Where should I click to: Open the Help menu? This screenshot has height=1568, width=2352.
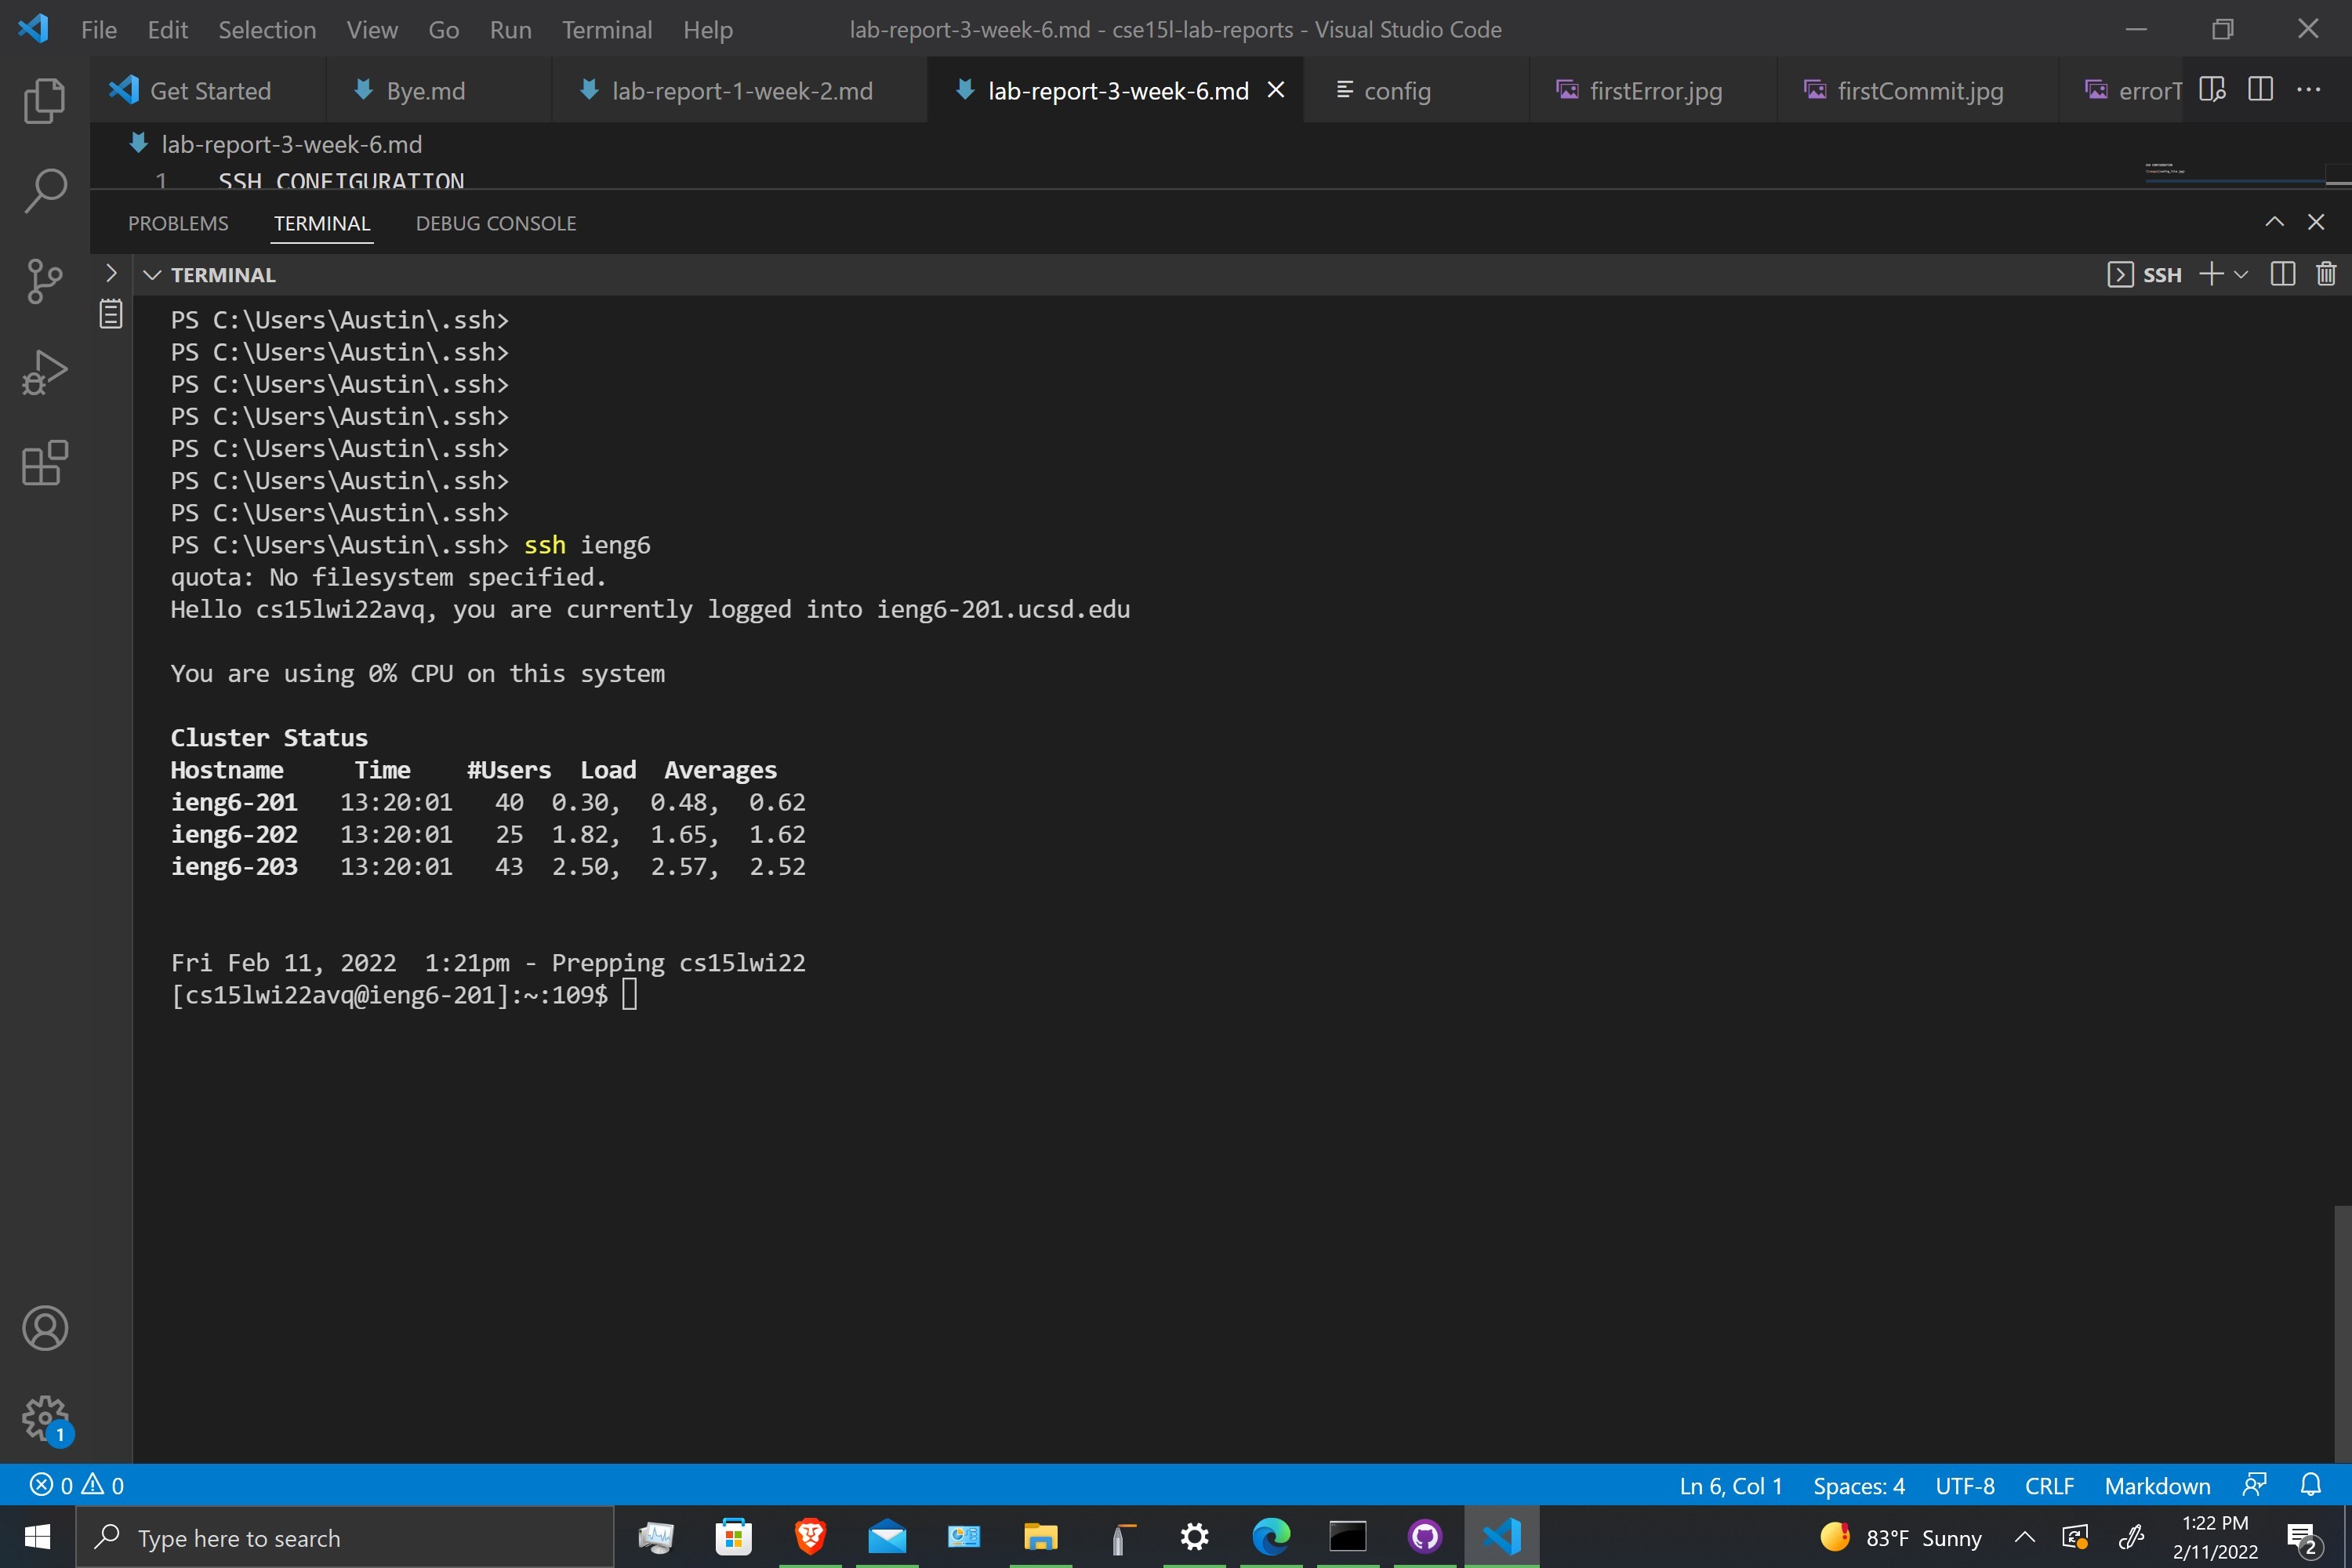click(x=708, y=30)
